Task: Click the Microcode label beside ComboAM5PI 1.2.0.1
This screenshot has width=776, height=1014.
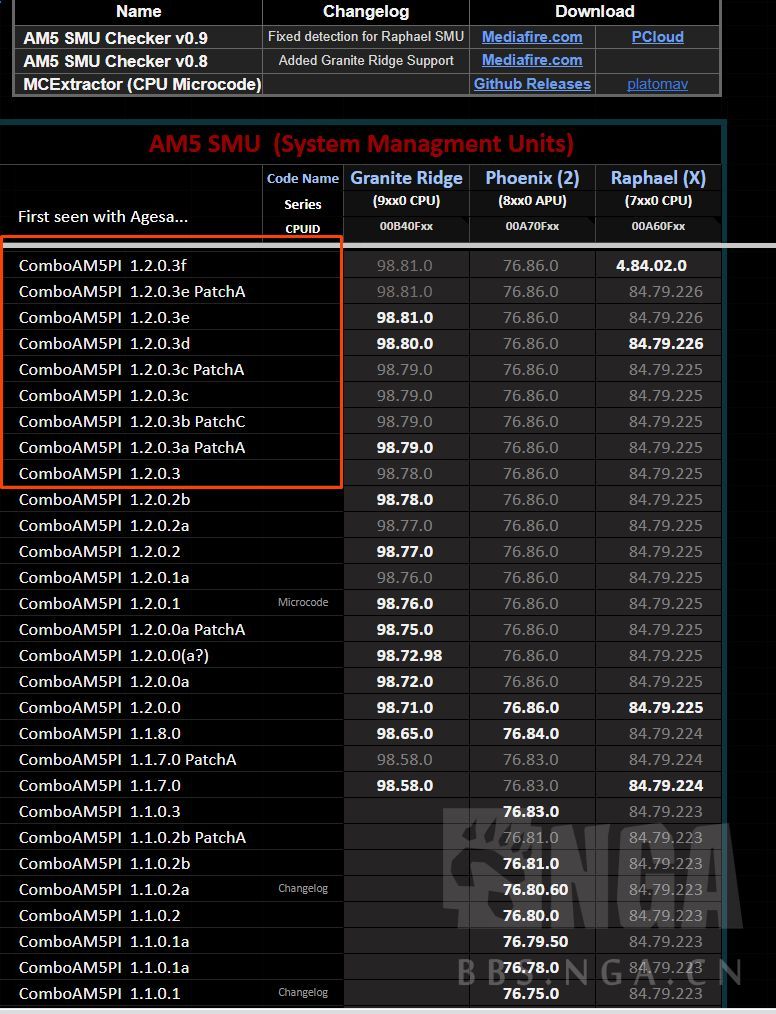Action: tap(303, 603)
